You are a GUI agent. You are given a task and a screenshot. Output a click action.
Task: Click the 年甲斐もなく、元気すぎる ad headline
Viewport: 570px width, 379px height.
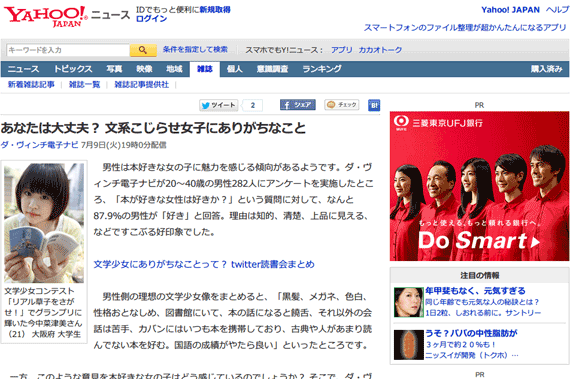475,291
